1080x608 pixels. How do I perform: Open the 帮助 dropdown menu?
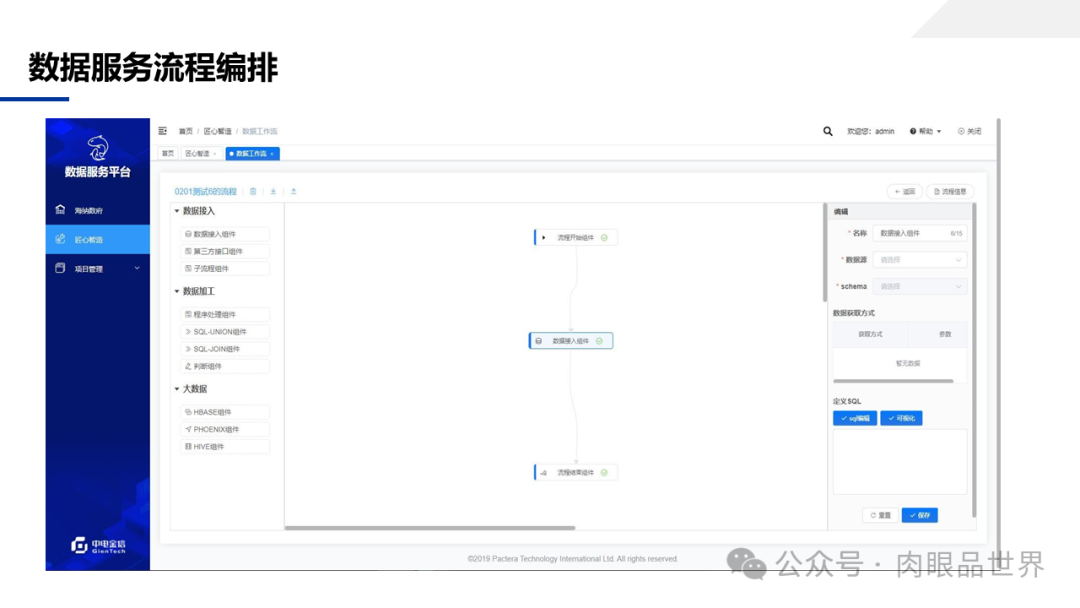pos(925,132)
